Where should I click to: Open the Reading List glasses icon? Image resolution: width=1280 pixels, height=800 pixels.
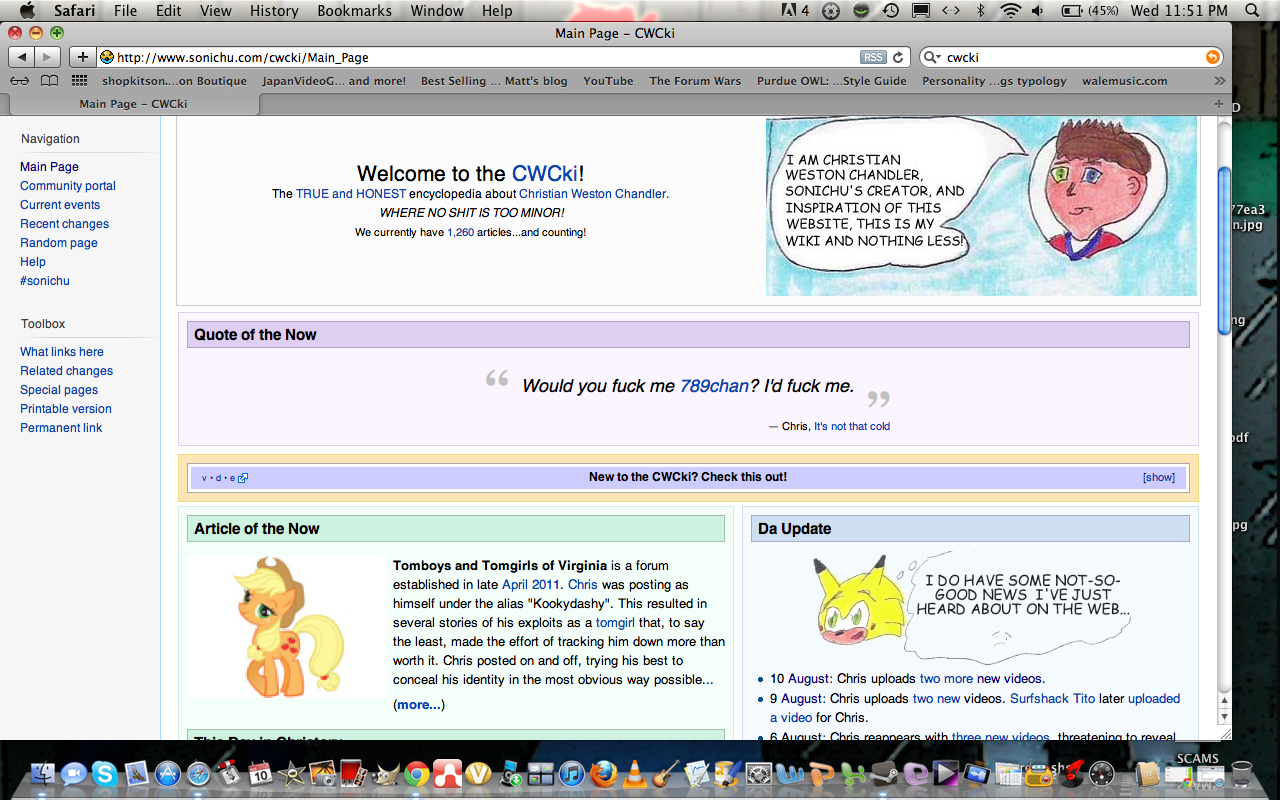[x=19, y=81]
